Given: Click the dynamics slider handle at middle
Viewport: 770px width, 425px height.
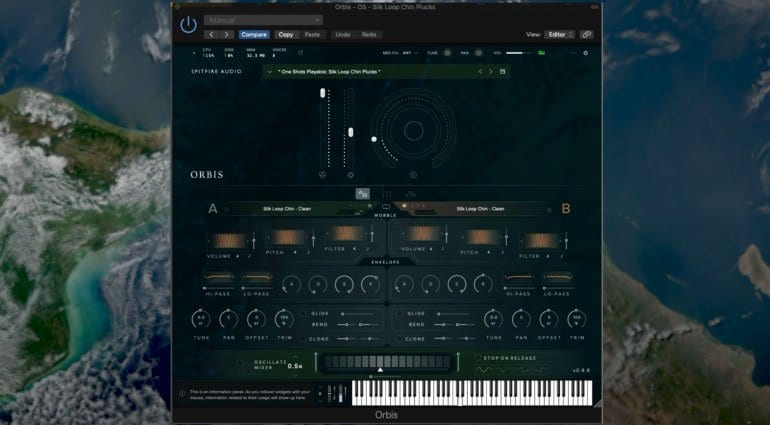Looking at the screenshot, I should coord(351,132).
